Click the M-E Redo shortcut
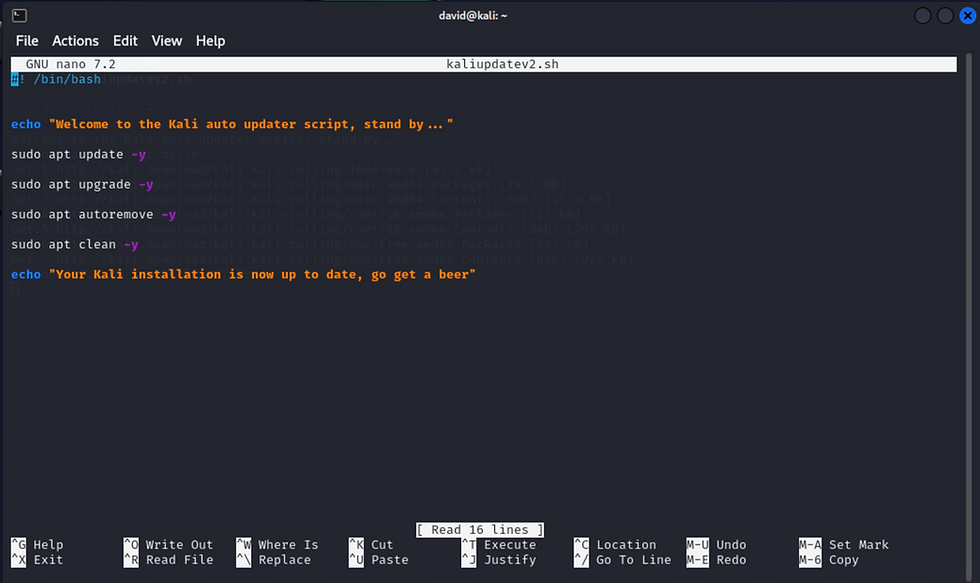Screen dimensions: 980x583 coord(716,560)
